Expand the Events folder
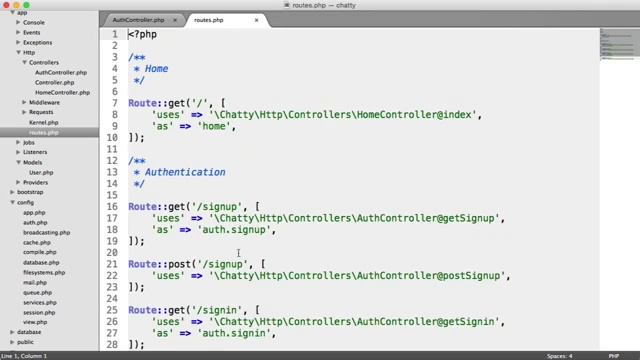This screenshot has height=360, width=640. (x=18, y=32)
